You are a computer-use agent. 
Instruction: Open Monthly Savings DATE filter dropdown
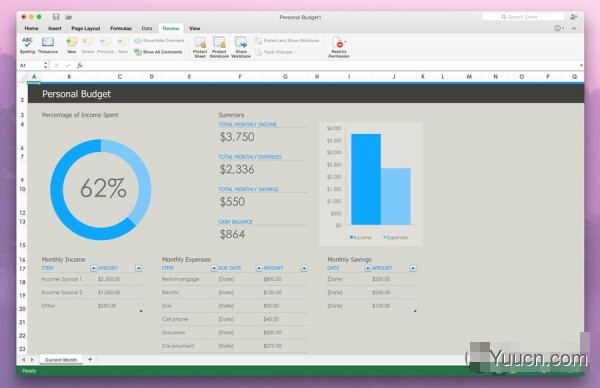pyautogui.click(x=368, y=269)
